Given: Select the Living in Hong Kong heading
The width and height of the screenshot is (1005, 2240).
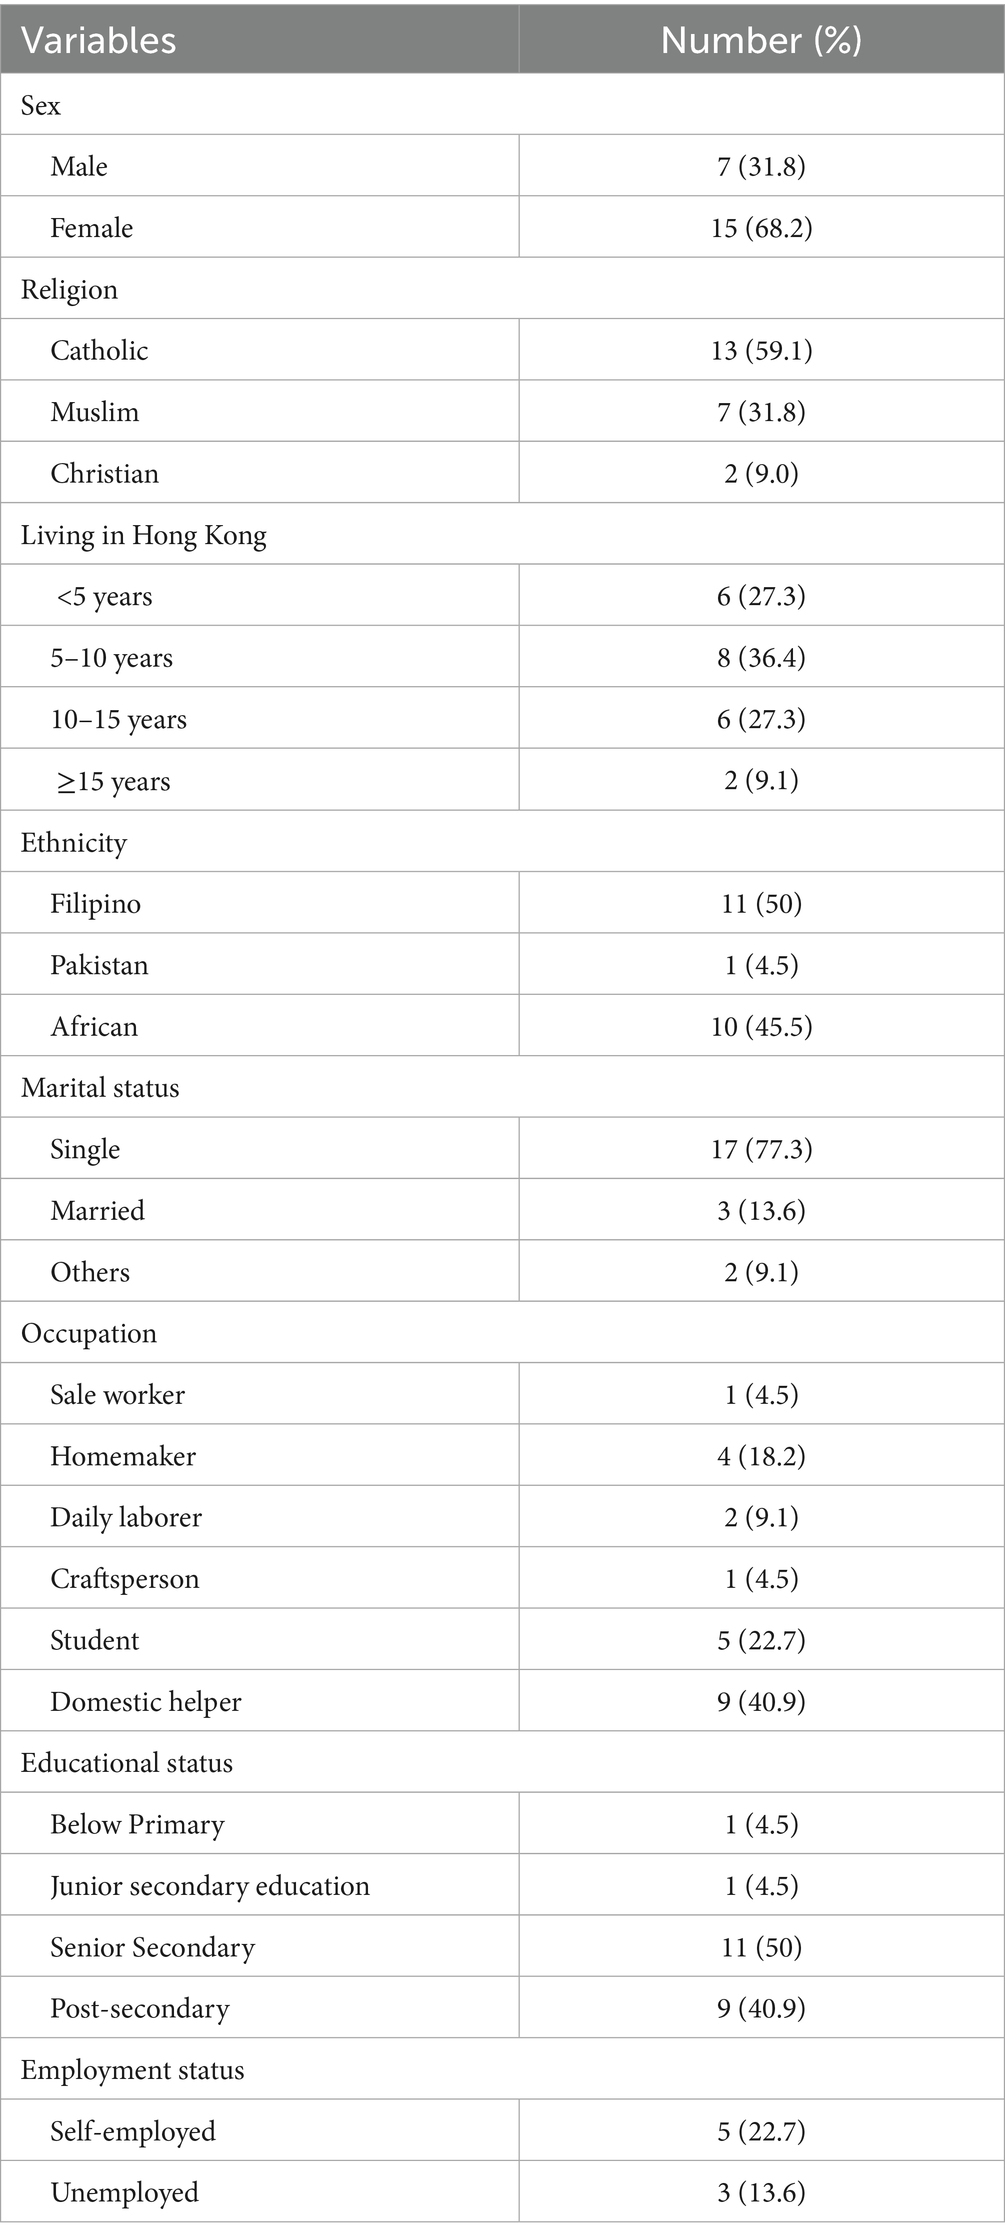Looking at the screenshot, I should (x=144, y=535).
